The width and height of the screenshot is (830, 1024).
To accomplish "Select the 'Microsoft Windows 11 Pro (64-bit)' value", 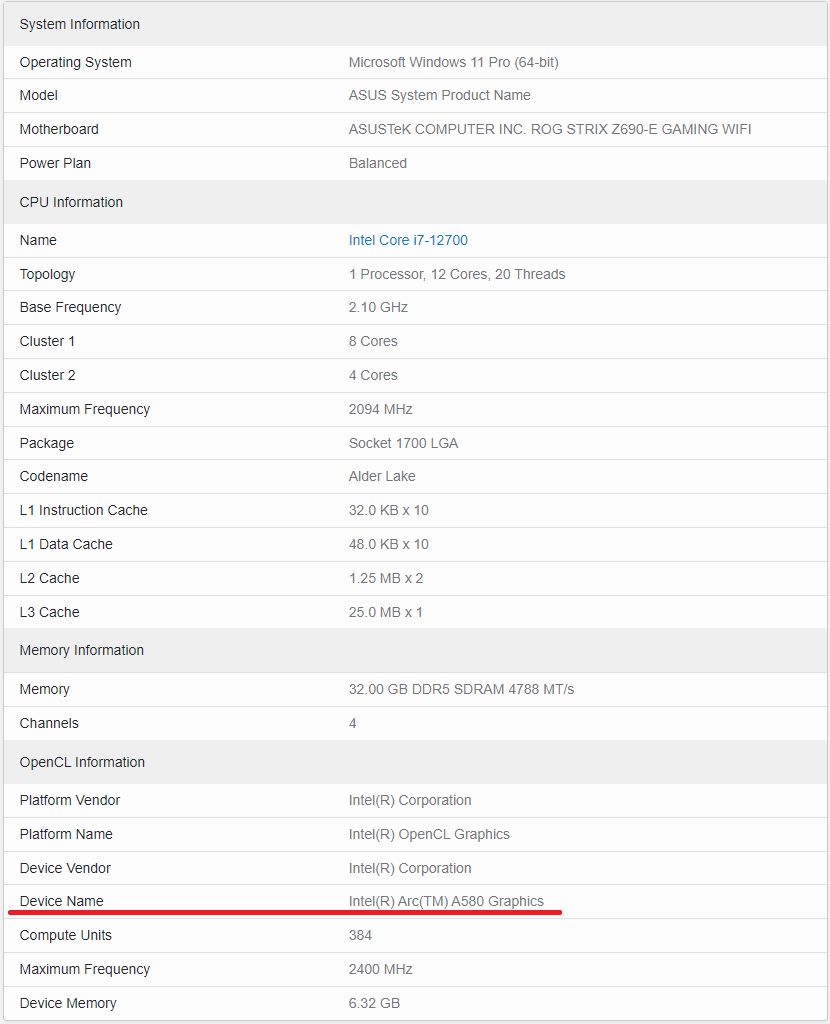I will tap(453, 62).
